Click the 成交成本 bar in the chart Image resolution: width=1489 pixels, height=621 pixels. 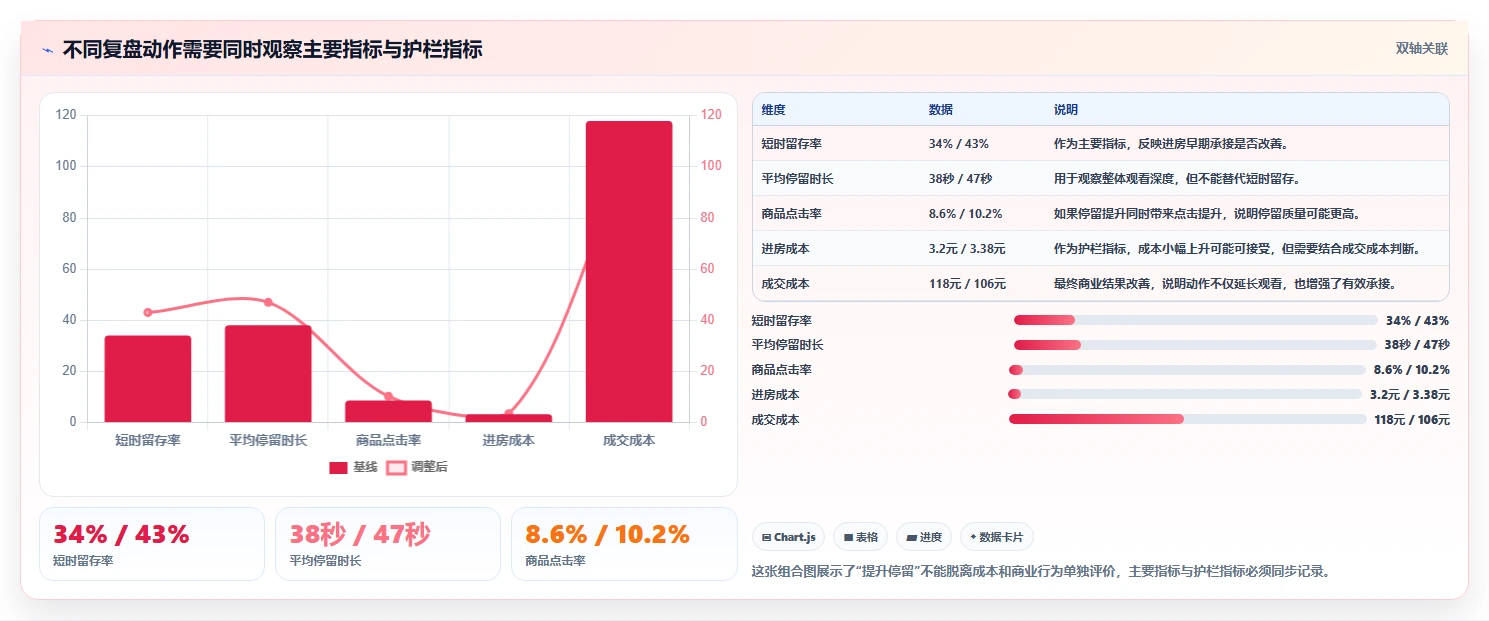(x=629, y=271)
